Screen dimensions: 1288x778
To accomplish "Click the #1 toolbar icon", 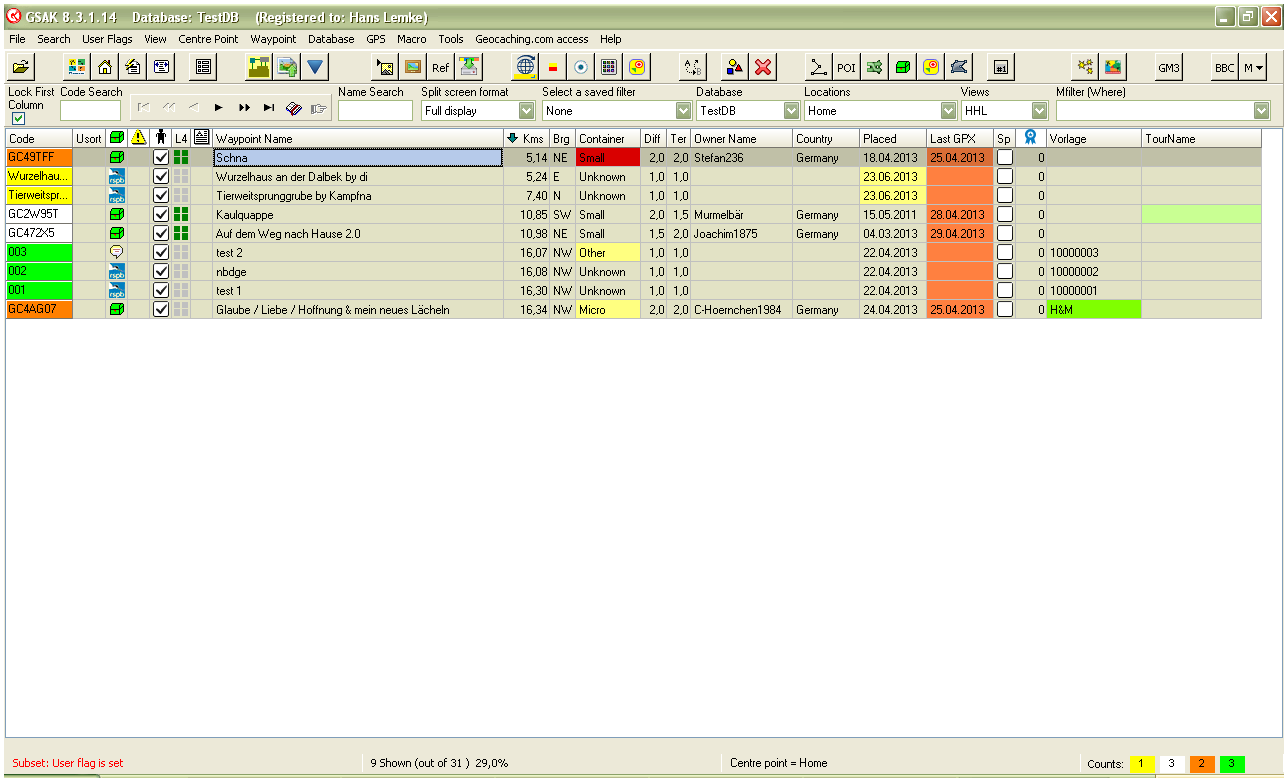I will 1001,67.
